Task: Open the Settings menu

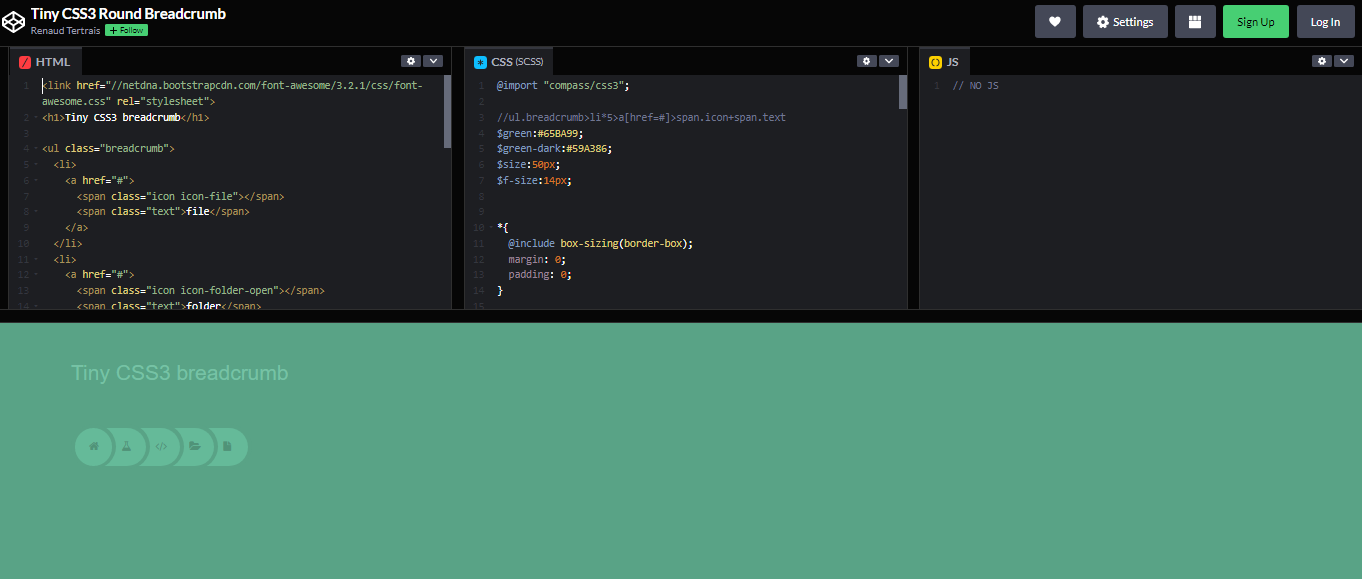Action: click(1125, 21)
